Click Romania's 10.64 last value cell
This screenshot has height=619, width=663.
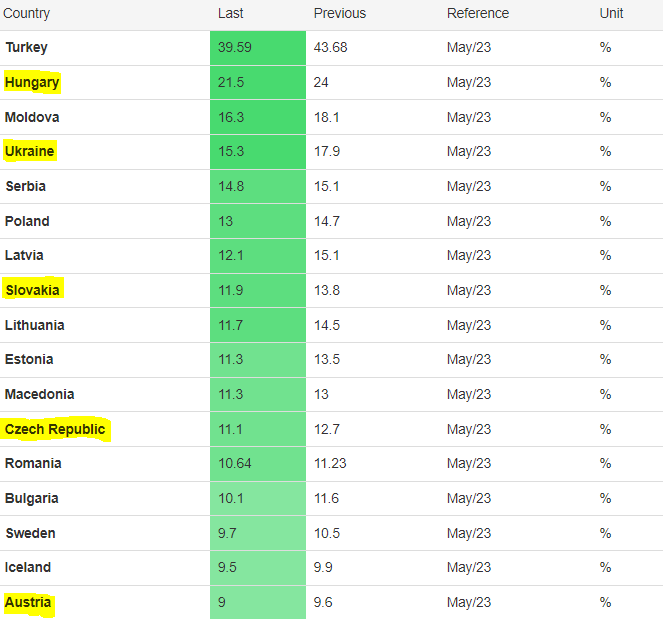click(x=257, y=463)
